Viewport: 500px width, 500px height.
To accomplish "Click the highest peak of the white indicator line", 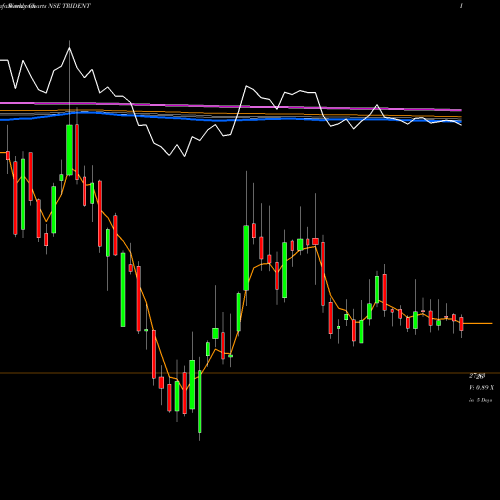I will point(69,48).
